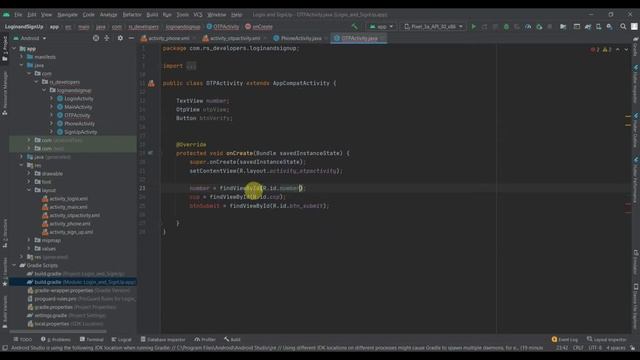
Task: Click the Collapse All icon in Project panel
Action: point(107,38)
